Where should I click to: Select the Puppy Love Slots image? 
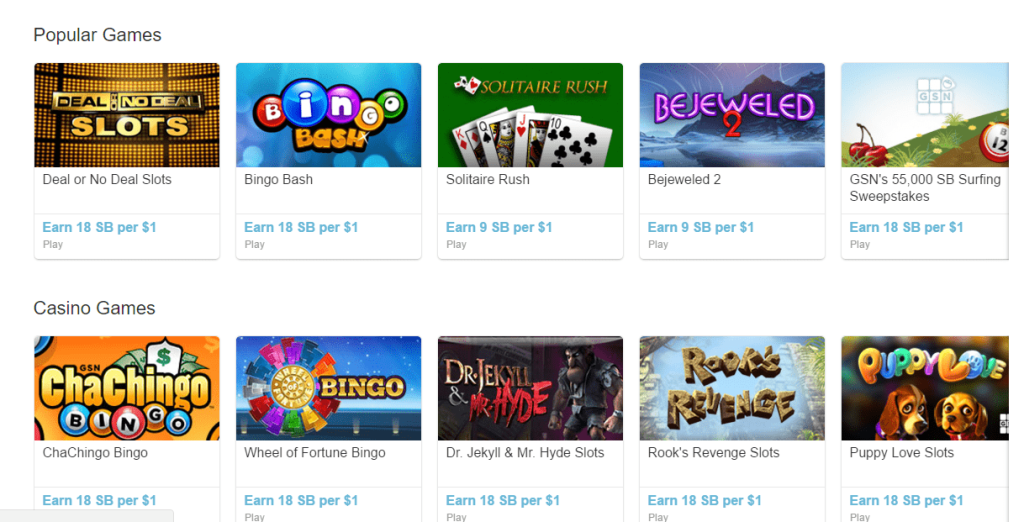(925, 388)
